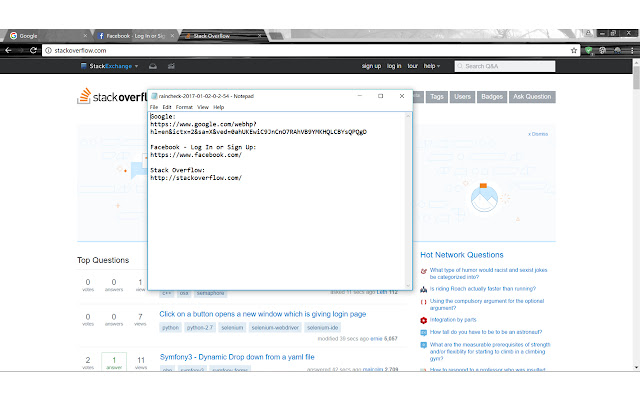Open the Notepad View menu

click(x=203, y=107)
